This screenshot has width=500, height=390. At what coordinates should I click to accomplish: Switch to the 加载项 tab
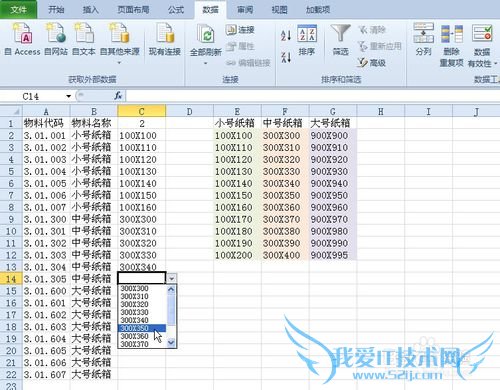(318, 9)
